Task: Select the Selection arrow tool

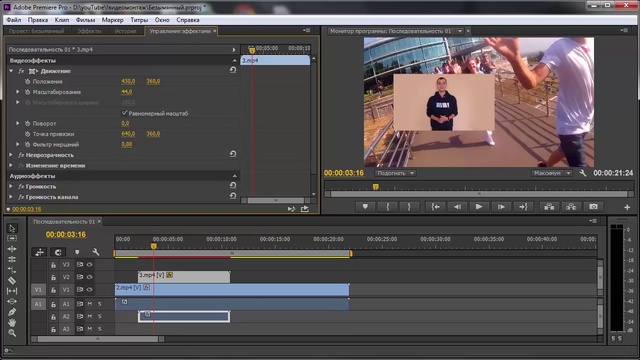Action: (x=12, y=228)
